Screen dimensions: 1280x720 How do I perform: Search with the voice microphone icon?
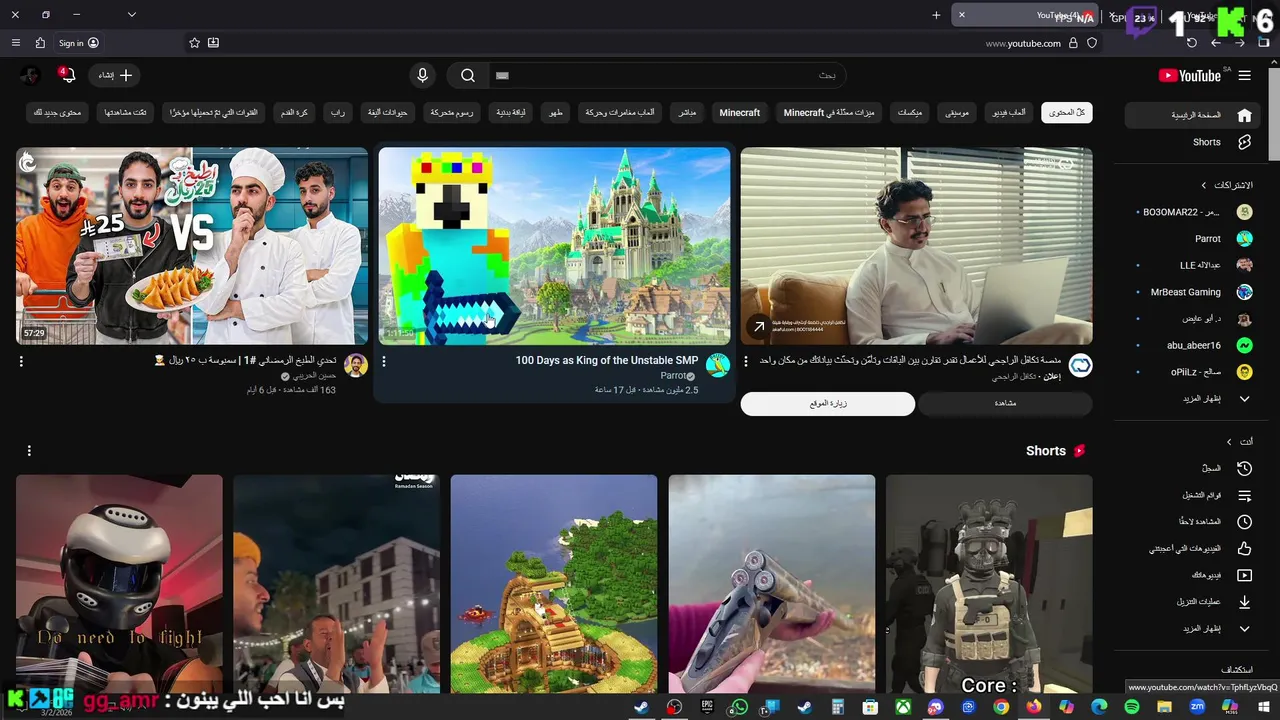422,75
